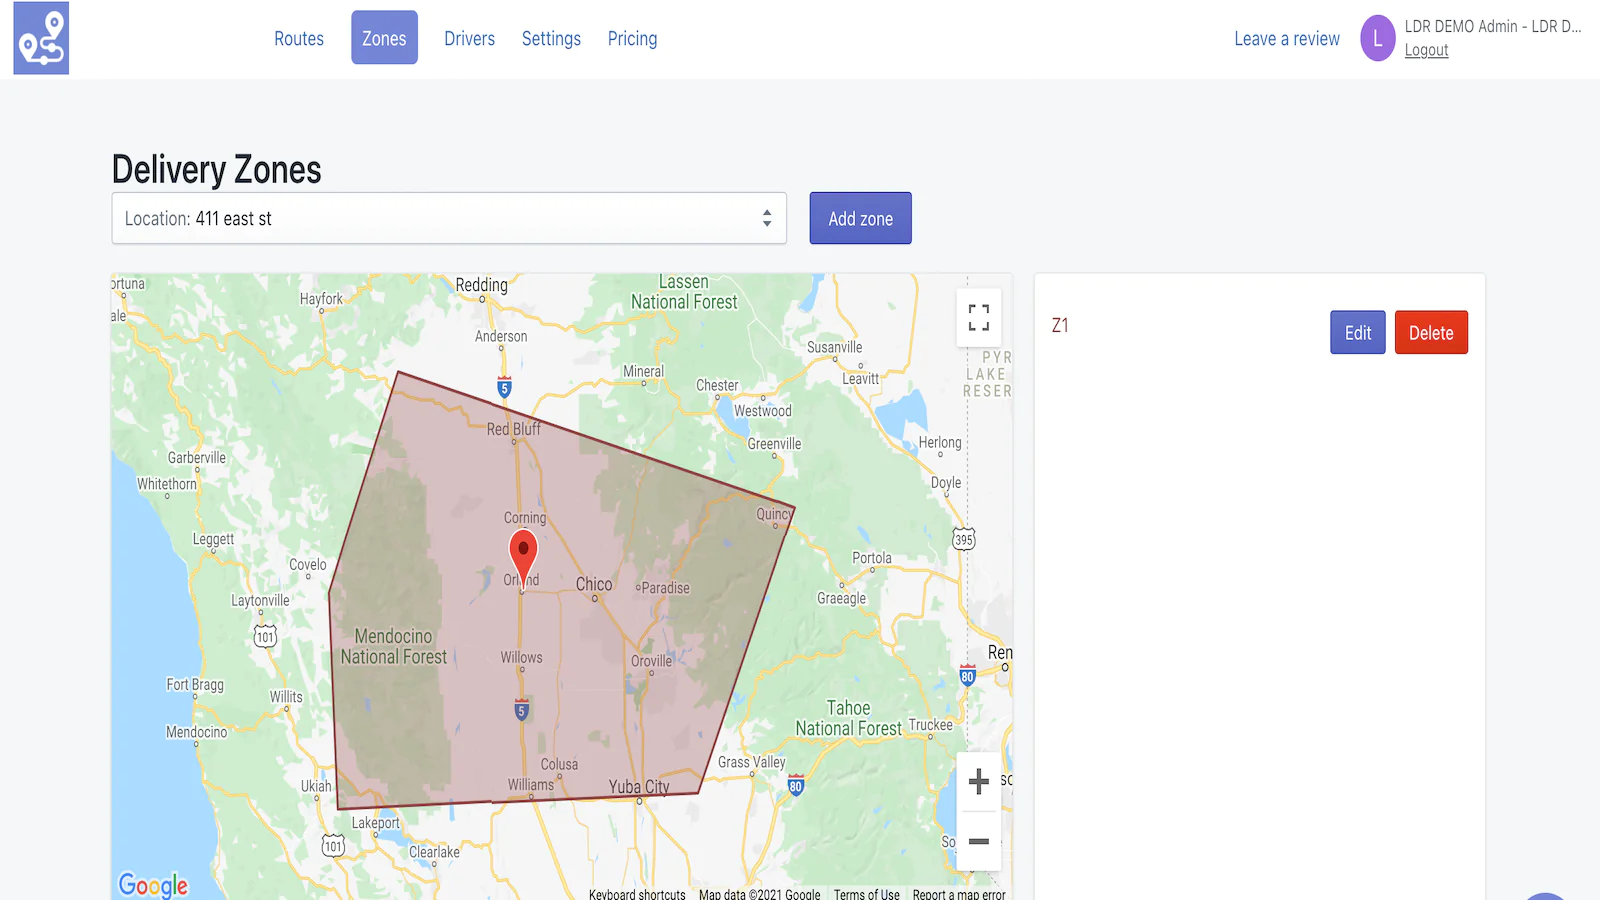Image resolution: width=1600 pixels, height=900 pixels.
Task: Open map Terms of Use link
Action: point(866,894)
